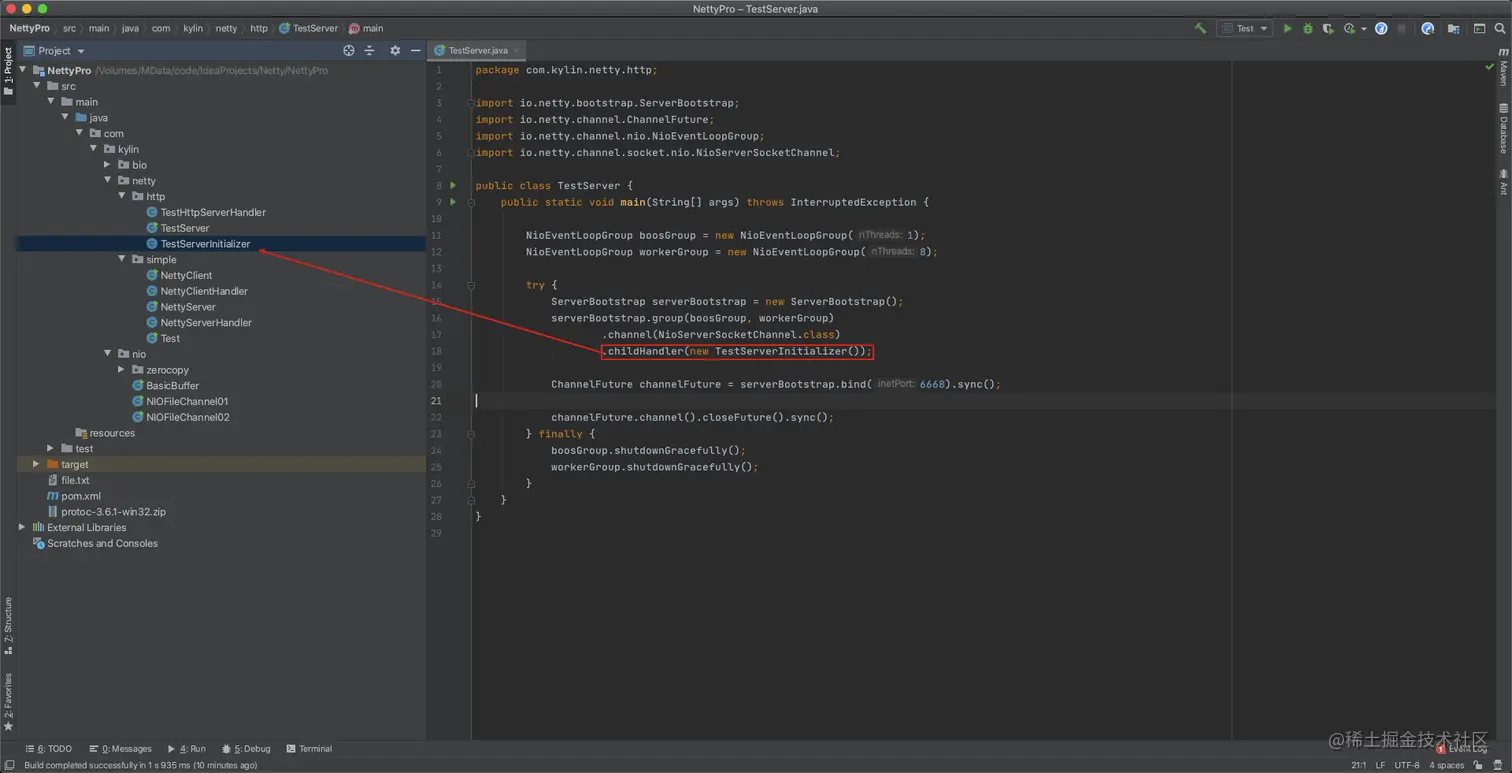Screen dimensions: 1512x773
Task: Click TestServer in the navigation breadcrumb
Action: pos(309,28)
